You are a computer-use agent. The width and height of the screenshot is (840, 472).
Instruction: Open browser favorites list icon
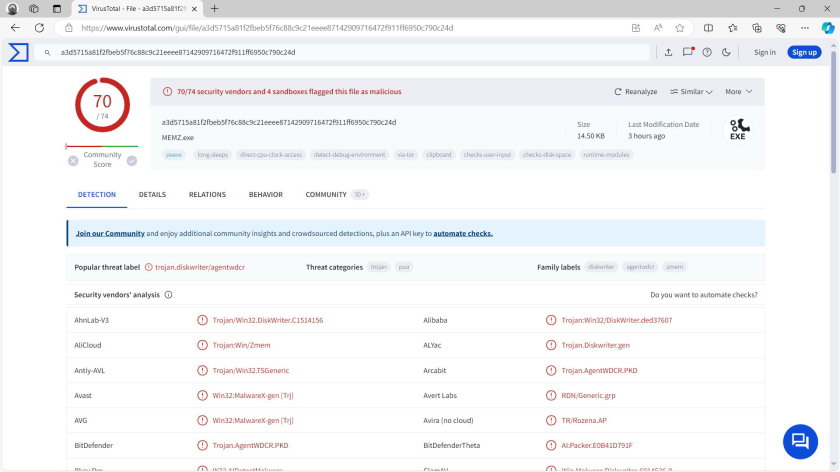[x=732, y=28]
